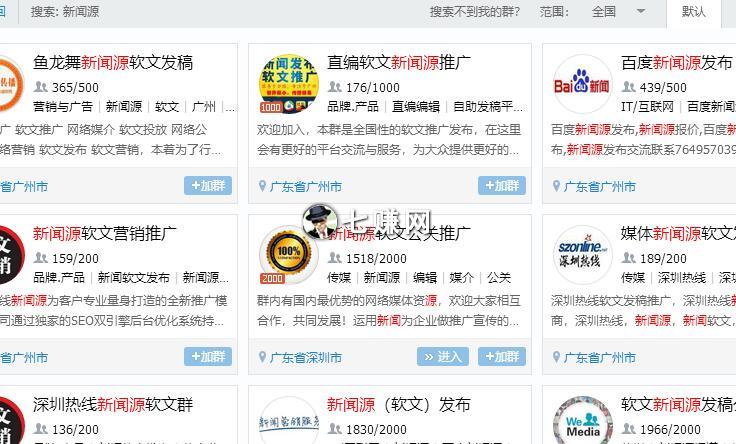
Task: Open group title 新闻源（软文）发布
Action: click(x=399, y=404)
